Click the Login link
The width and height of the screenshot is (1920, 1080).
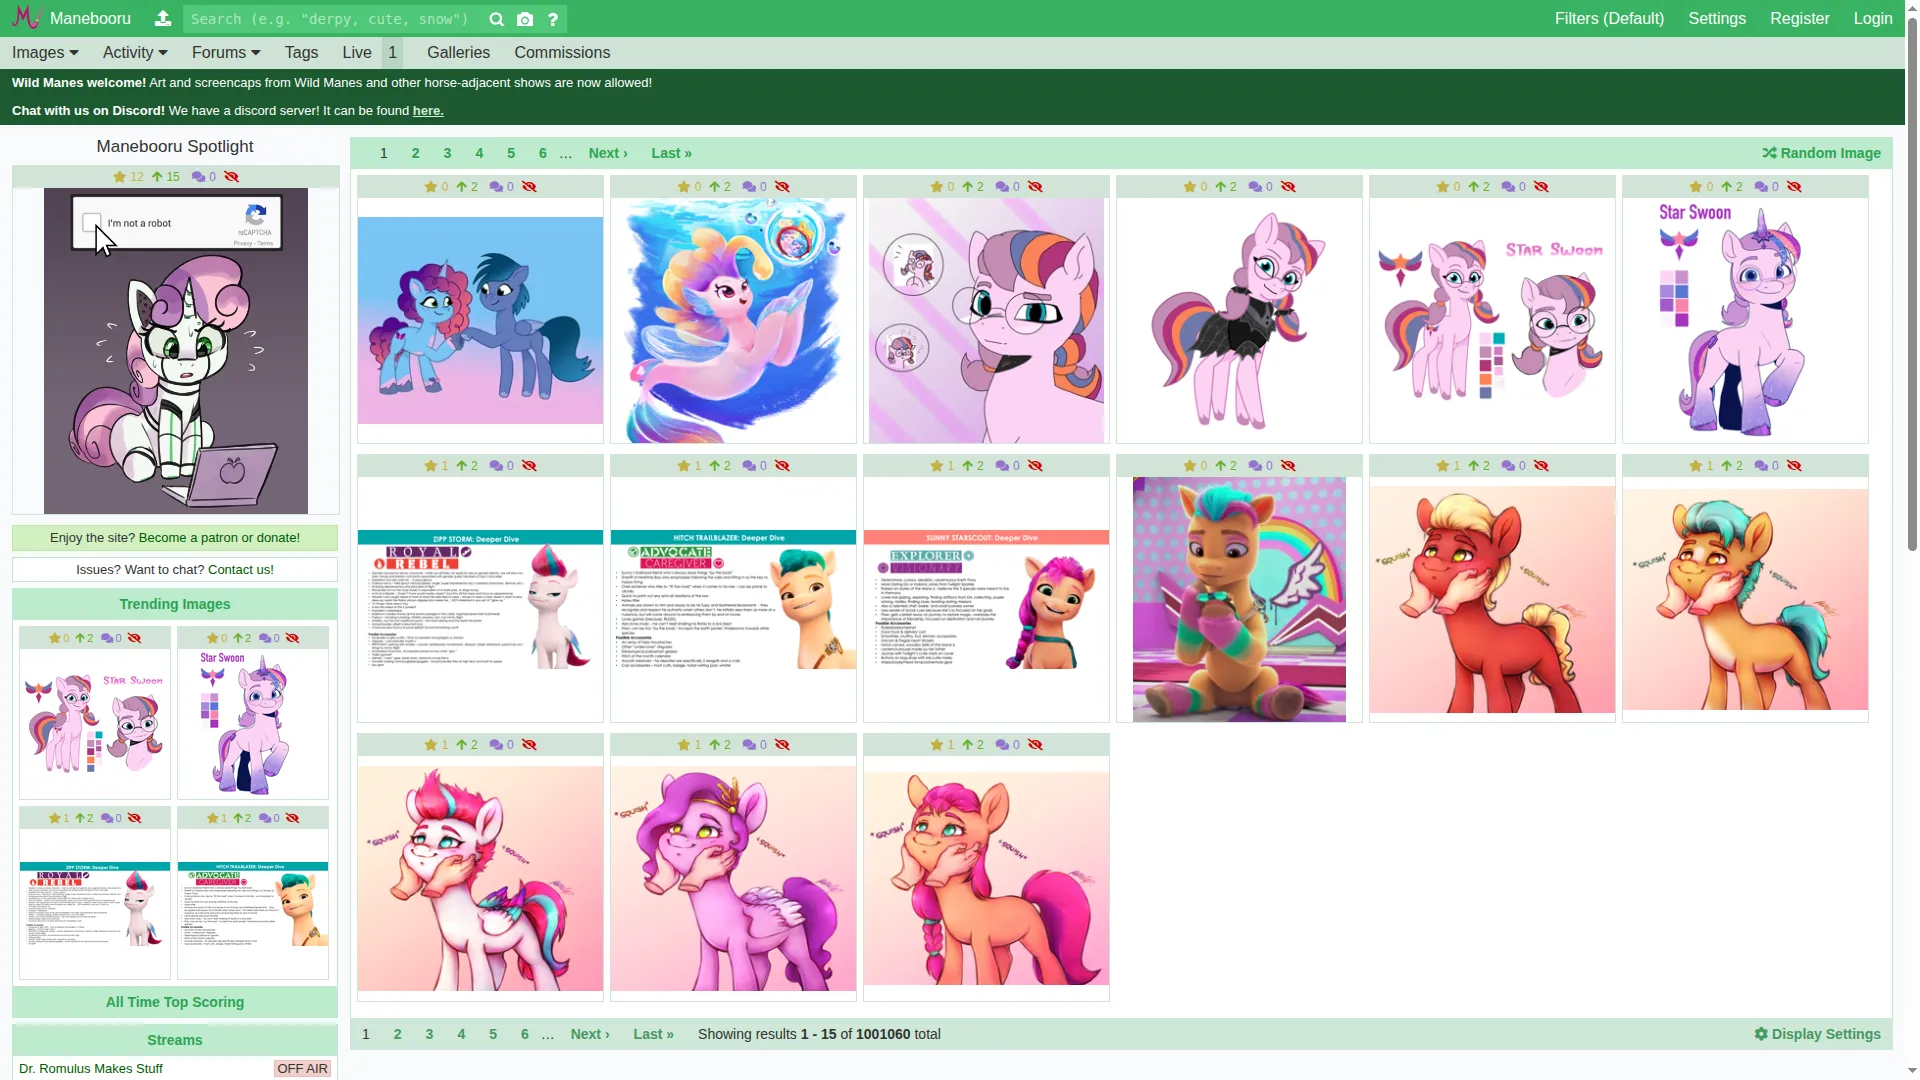[x=1872, y=19]
